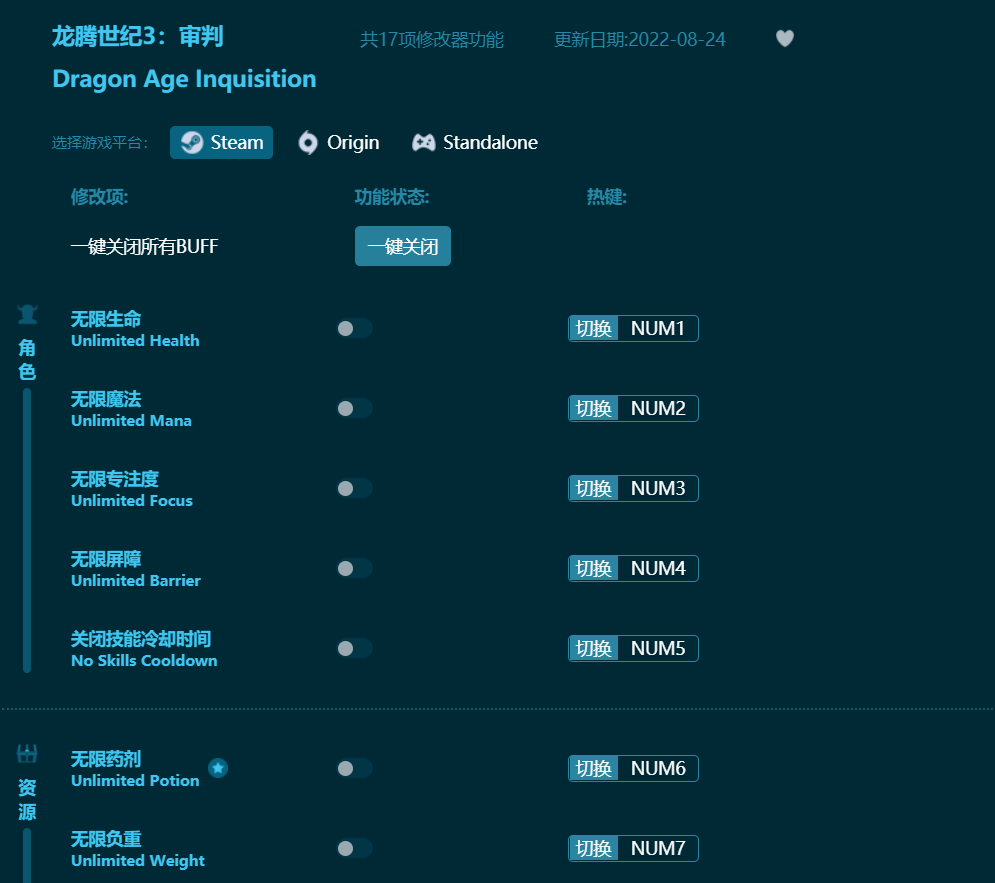Enable Unlimited Mana switch
Screen dimensions: 995x883
tap(355, 409)
